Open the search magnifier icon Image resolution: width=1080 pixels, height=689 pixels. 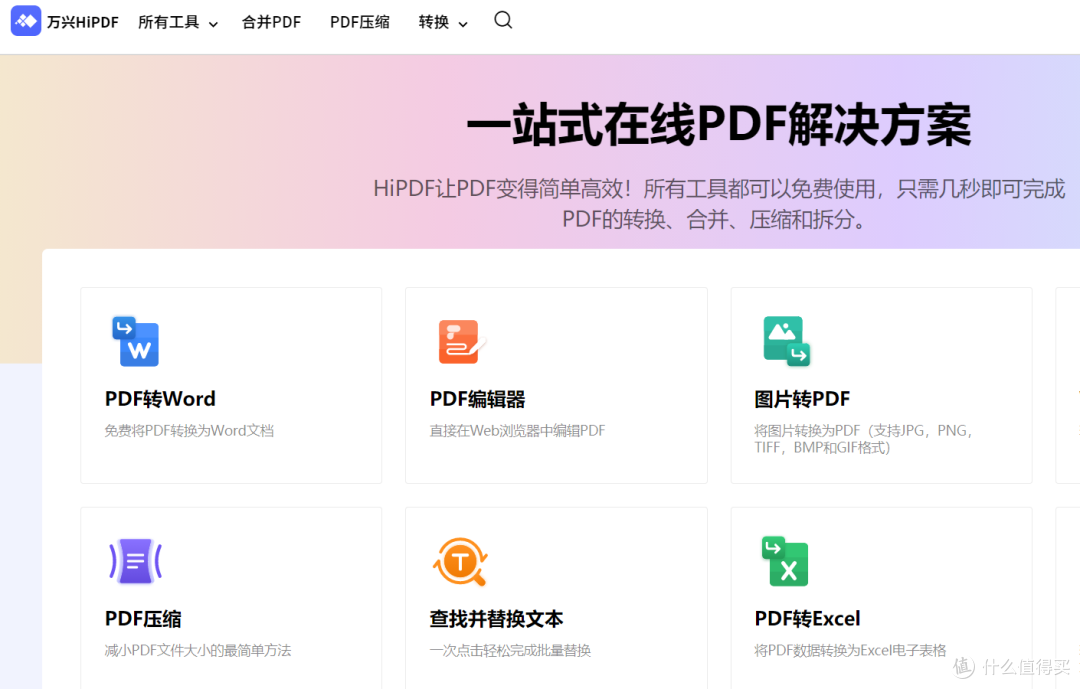click(503, 20)
